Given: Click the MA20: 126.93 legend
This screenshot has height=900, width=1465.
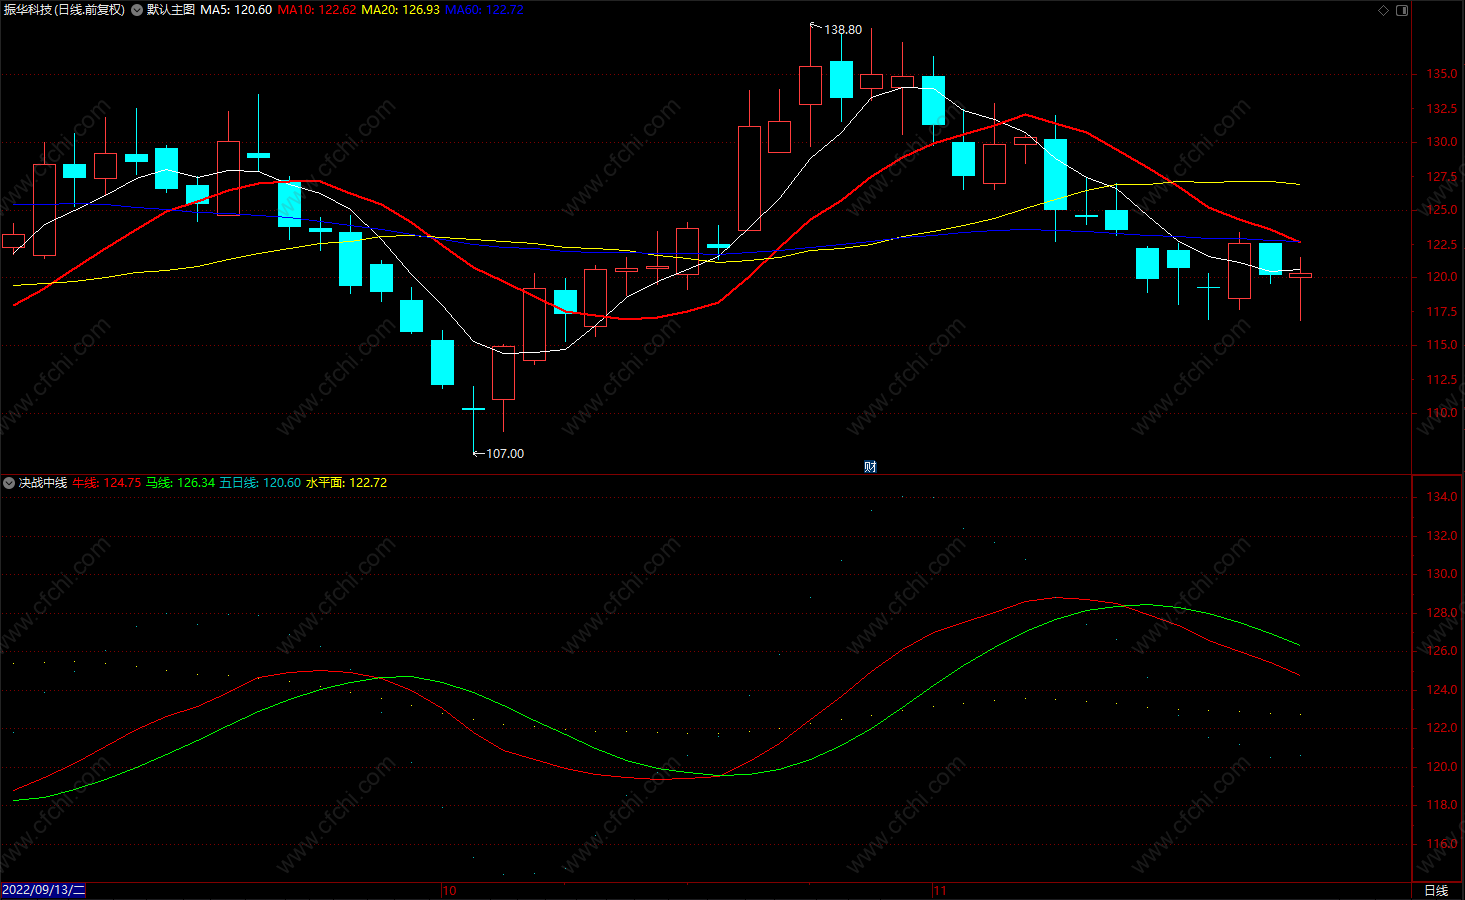Looking at the screenshot, I should tap(400, 10).
